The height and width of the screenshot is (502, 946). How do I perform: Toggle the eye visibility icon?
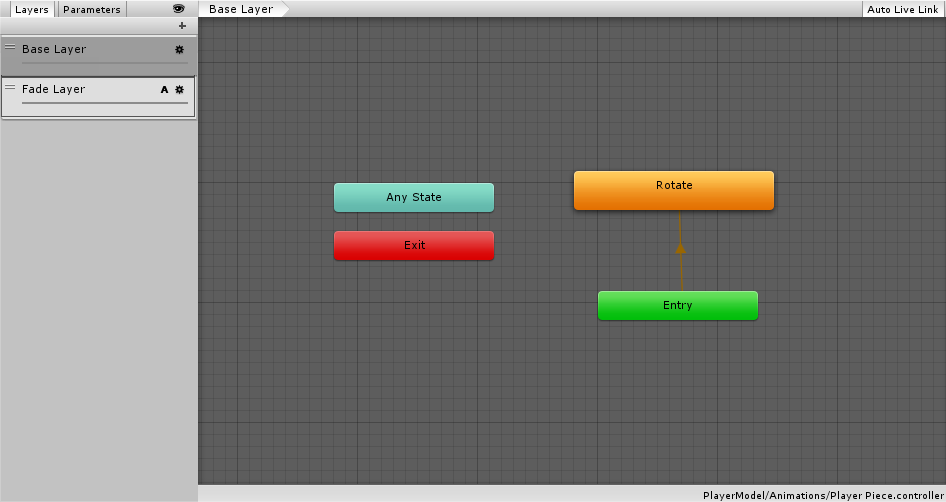click(179, 8)
